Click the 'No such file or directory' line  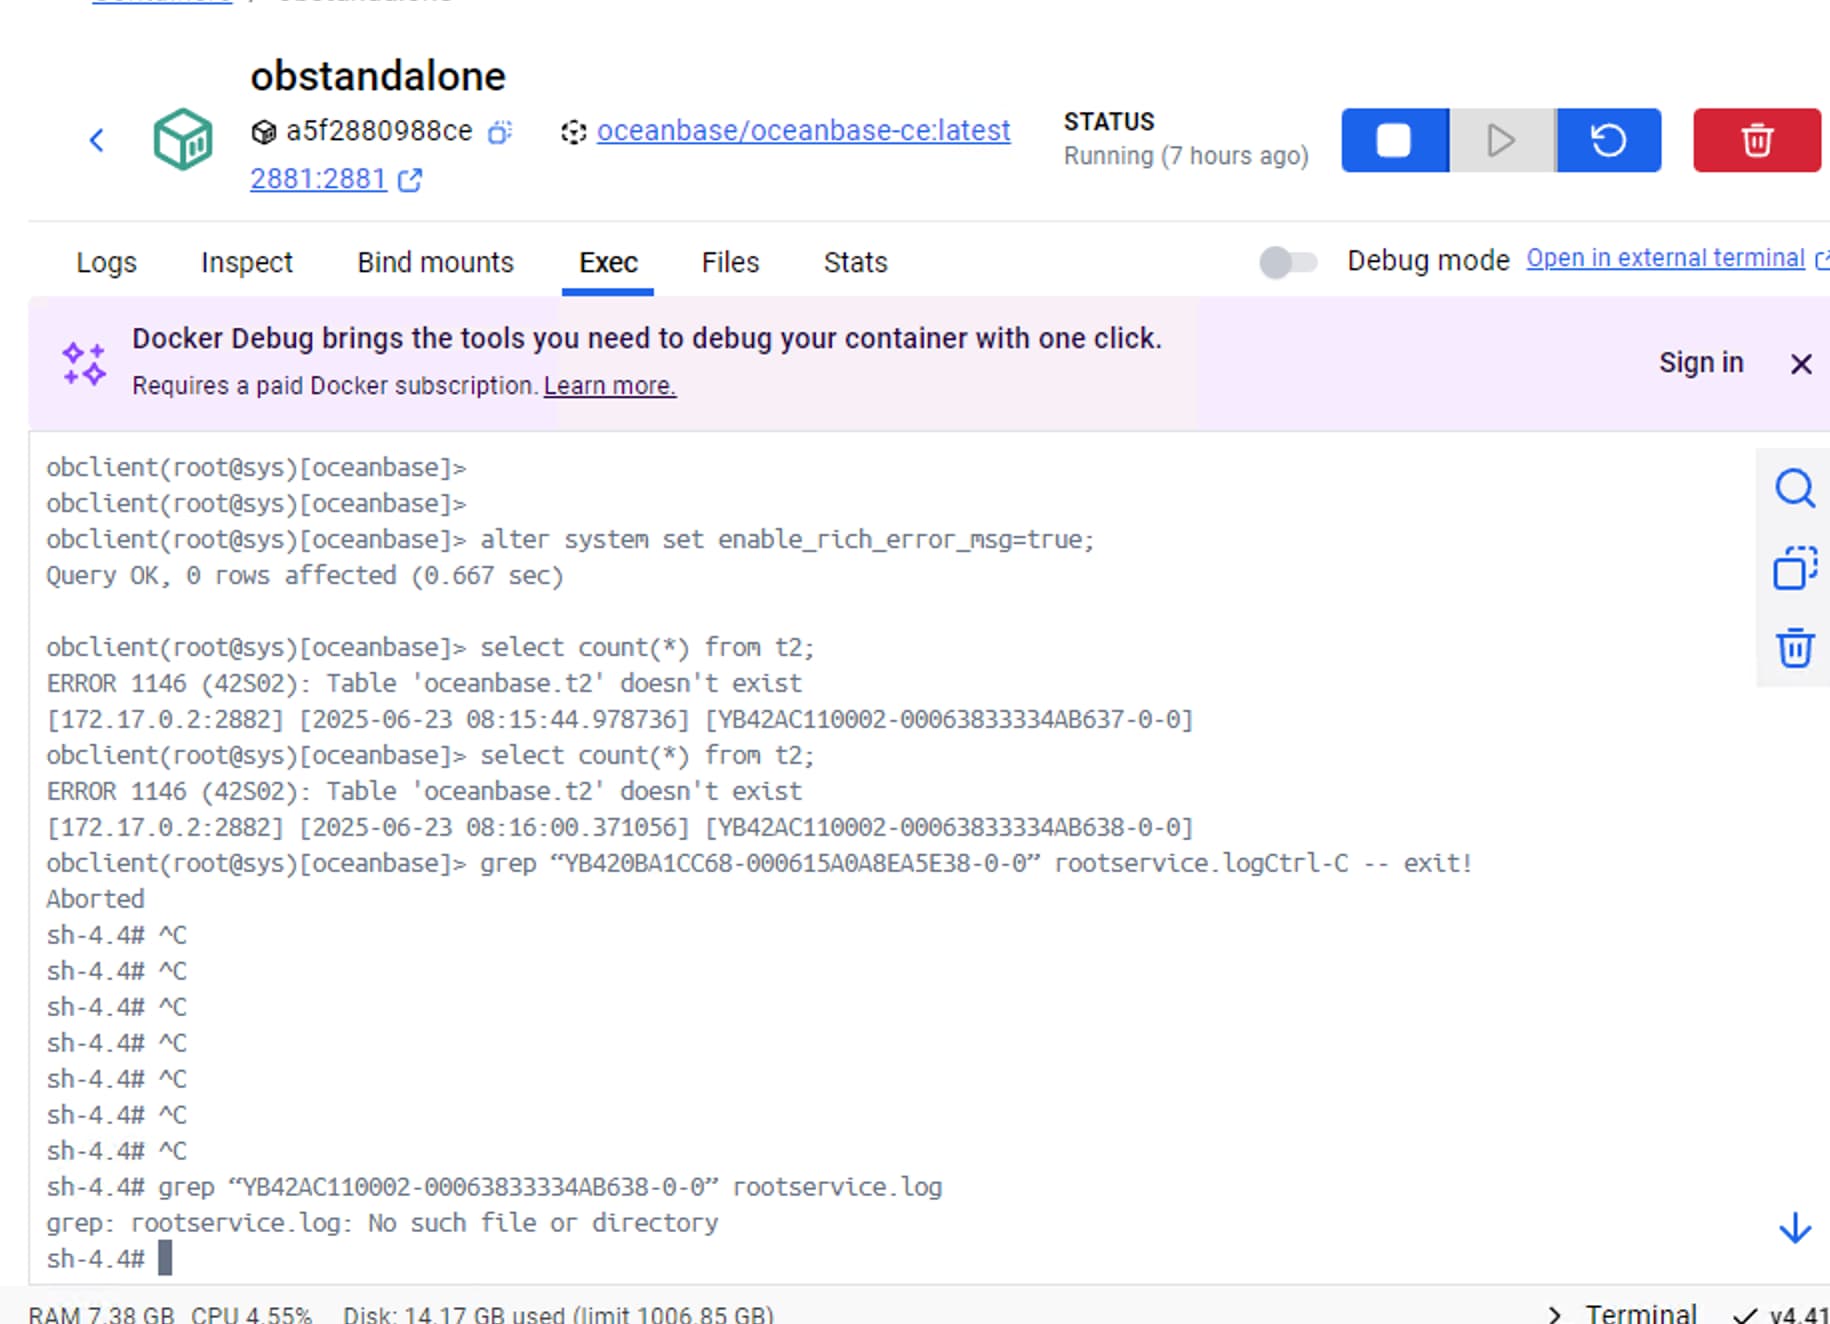coord(382,1223)
